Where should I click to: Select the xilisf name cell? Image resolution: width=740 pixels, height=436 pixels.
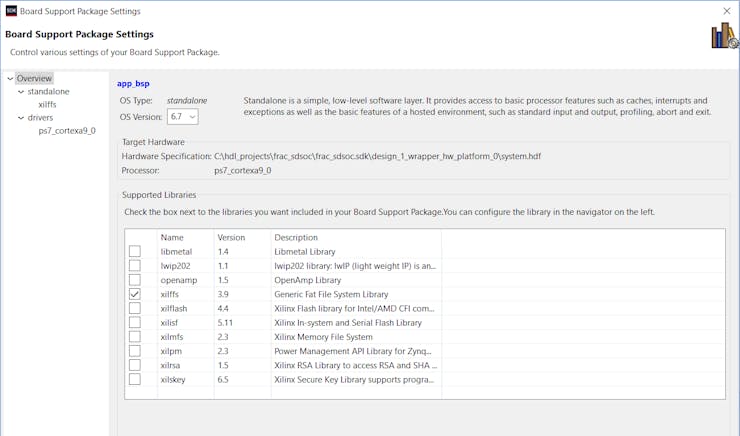[169, 322]
